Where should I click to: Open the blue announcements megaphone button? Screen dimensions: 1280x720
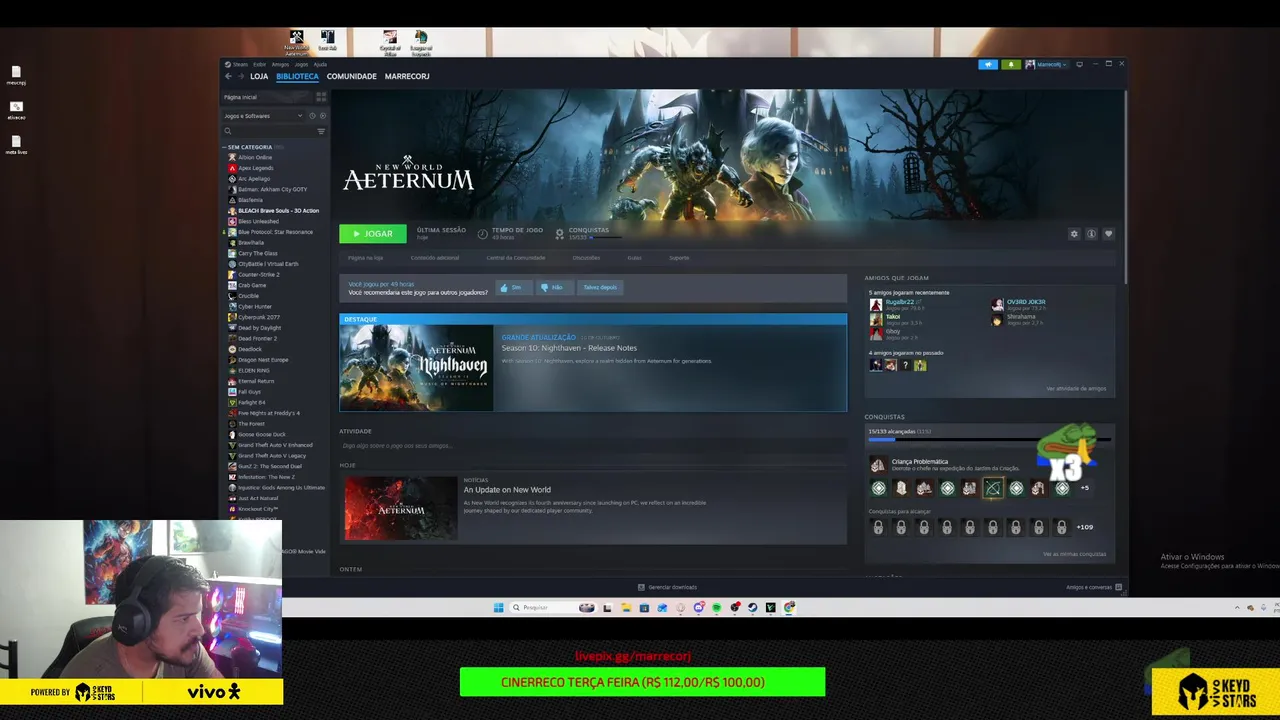[x=988, y=64]
